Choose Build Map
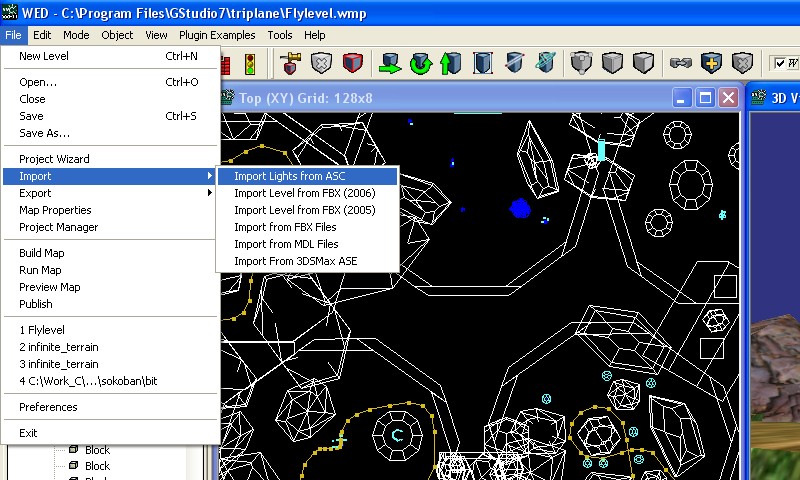Viewport: 800px width, 480px height. point(111,253)
